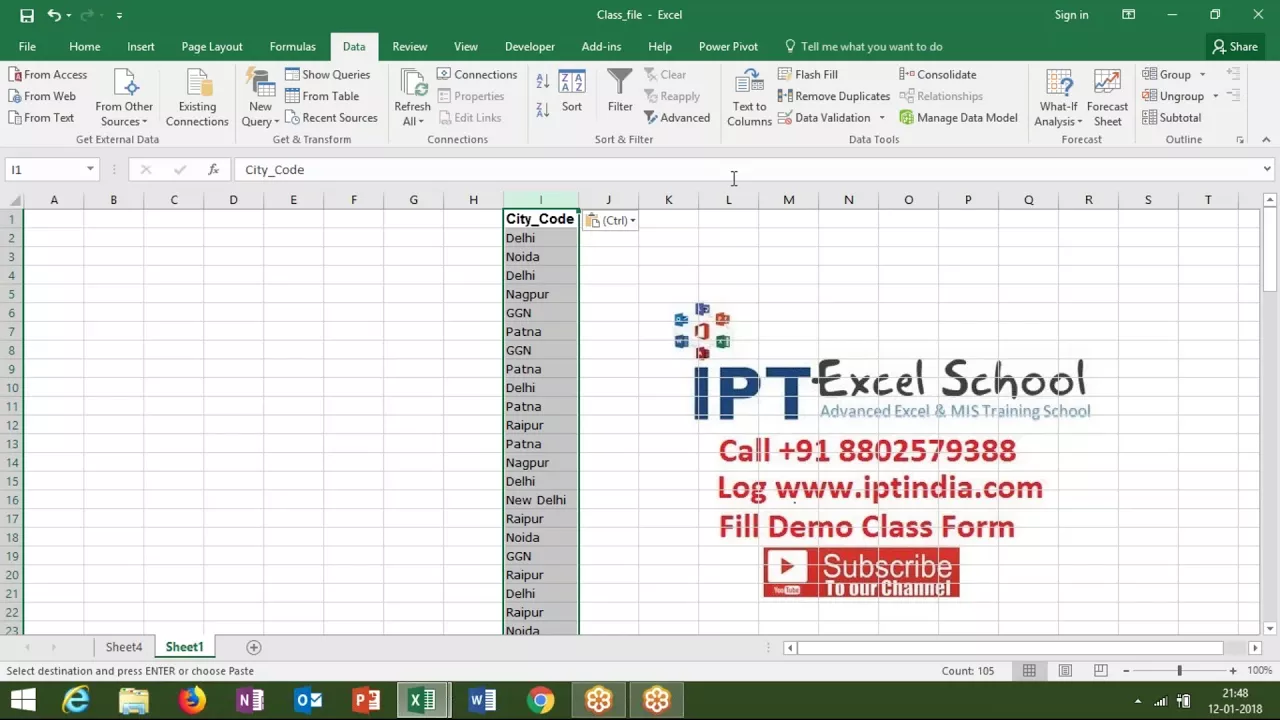
Task: Click Flash Fill
Action: [808, 74]
